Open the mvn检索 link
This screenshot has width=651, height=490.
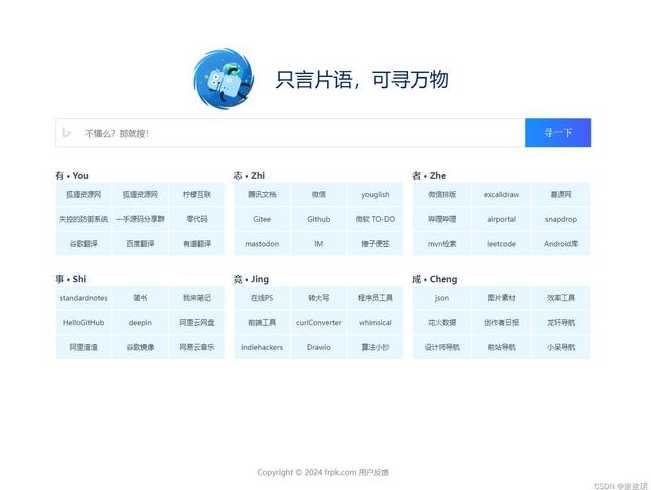click(x=442, y=243)
